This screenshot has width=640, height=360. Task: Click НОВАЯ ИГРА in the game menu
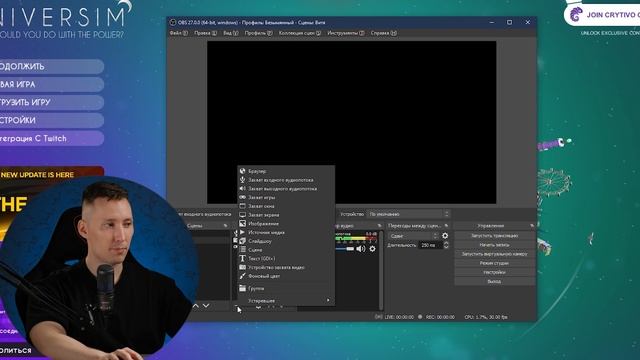pyautogui.click(x=51, y=84)
